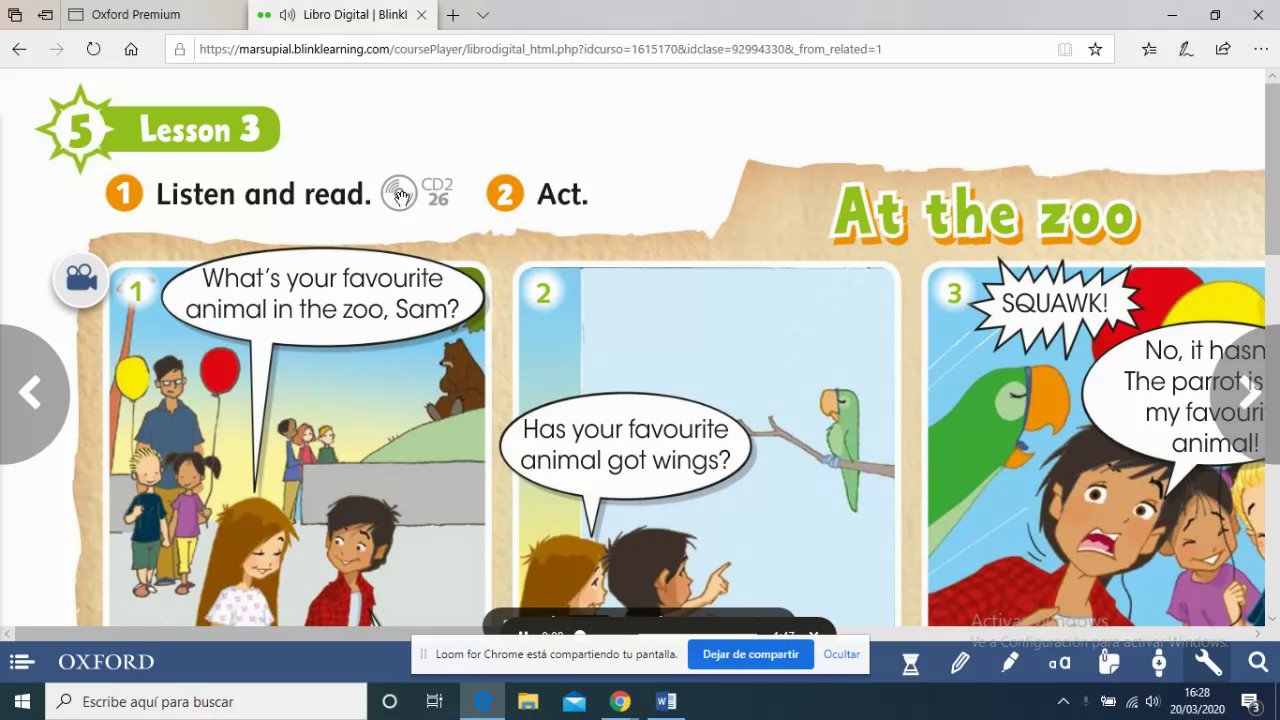
Task: Open the notes with paperclip tool
Action: pyautogui.click(x=1109, y=662)
